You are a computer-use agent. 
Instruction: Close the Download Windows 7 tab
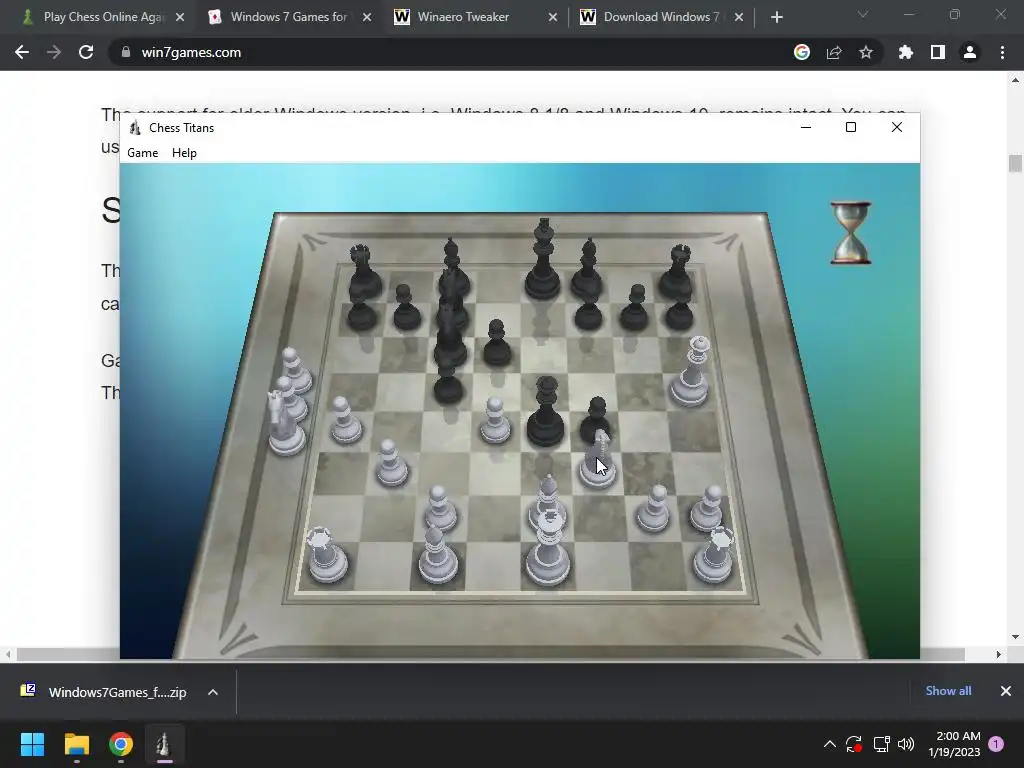[739, 18]
